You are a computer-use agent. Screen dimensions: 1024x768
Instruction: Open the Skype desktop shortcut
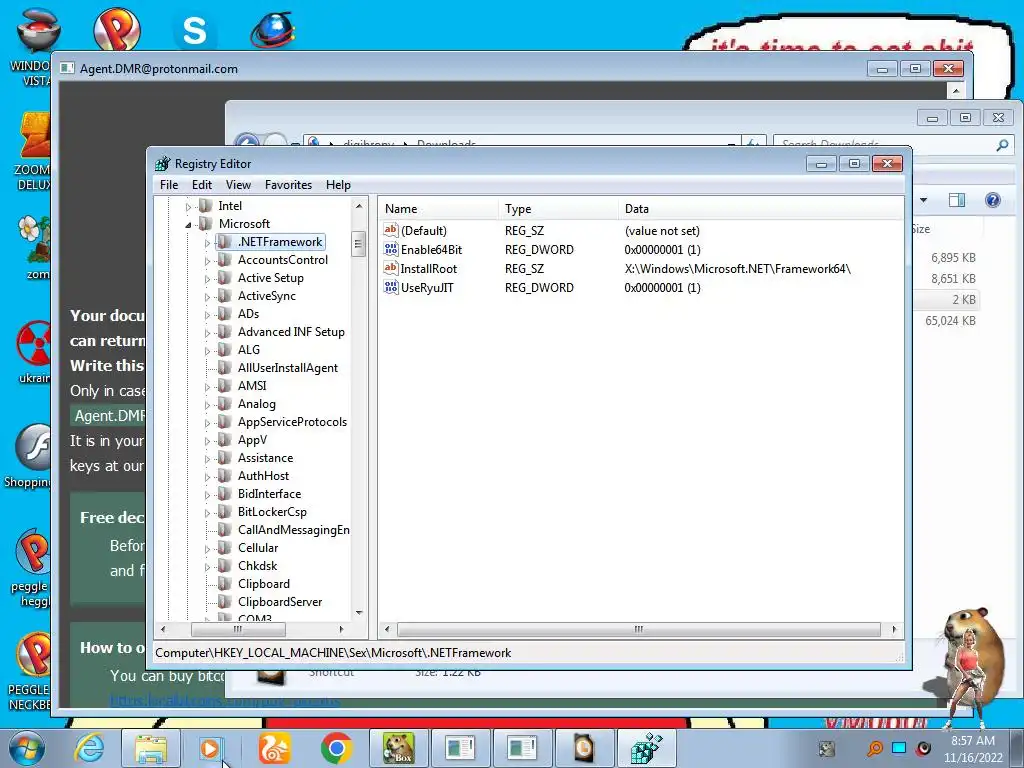194,30
